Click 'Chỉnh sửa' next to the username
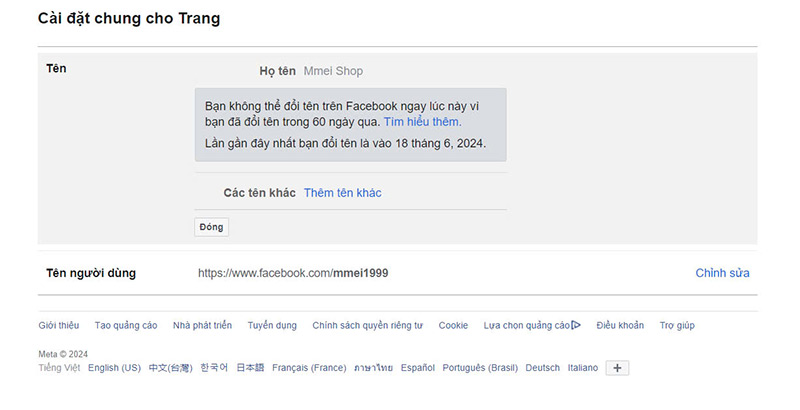Screen dimensions: 800x410 click(x=722, y=273)
